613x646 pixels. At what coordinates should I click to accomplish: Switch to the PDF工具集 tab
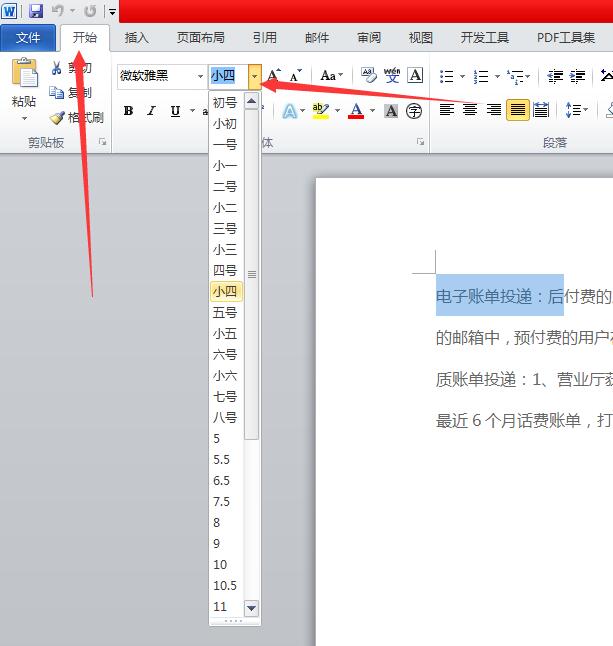[566, 38]
